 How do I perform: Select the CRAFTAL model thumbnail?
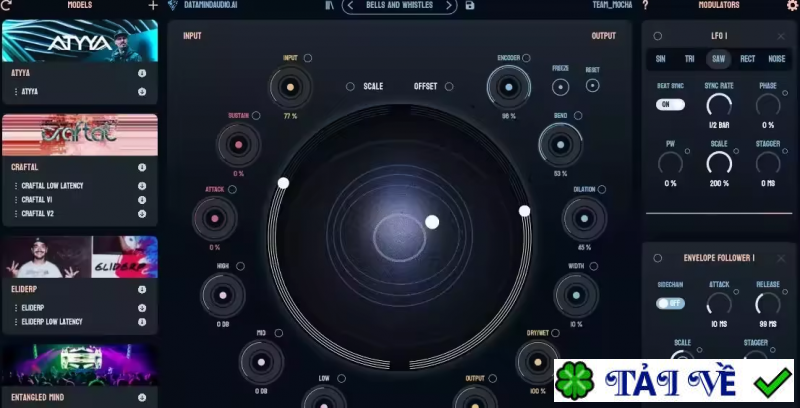(x=80, y=135)
